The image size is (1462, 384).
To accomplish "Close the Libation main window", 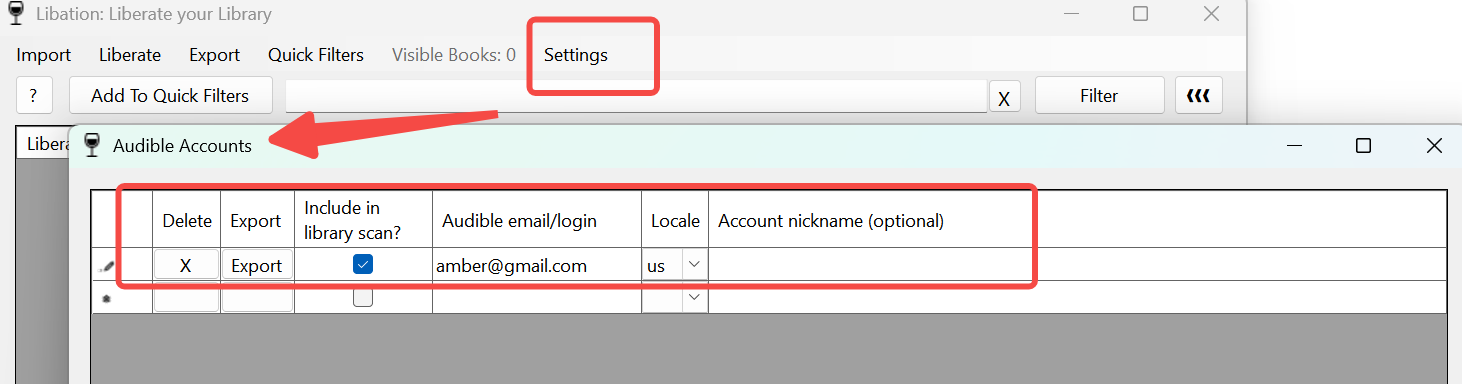I will tap(1211, 14).
